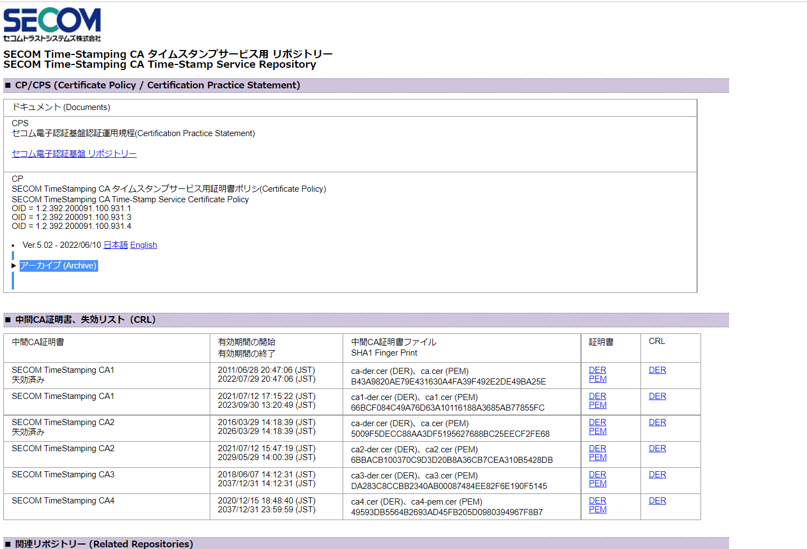Open the English version of CP Ver.5.02
This screenshot has height=549, width=807.
(x=144, y=245)
